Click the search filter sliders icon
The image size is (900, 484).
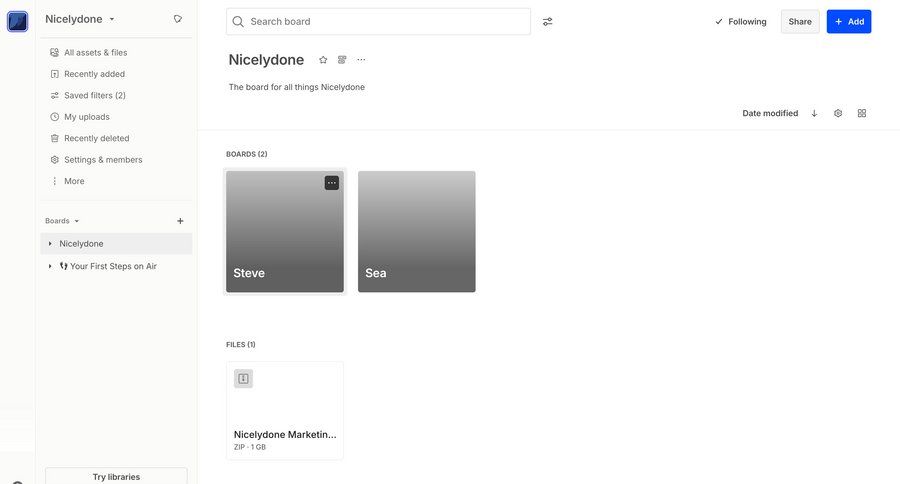(x=547, y=21)
